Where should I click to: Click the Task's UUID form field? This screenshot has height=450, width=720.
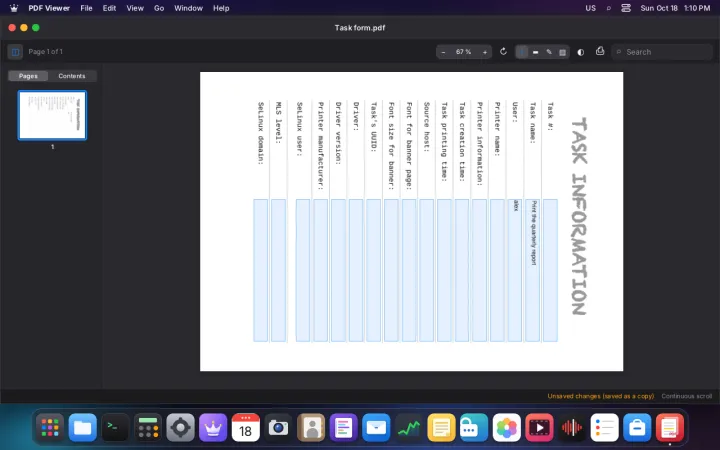click(x=374, y=270)
